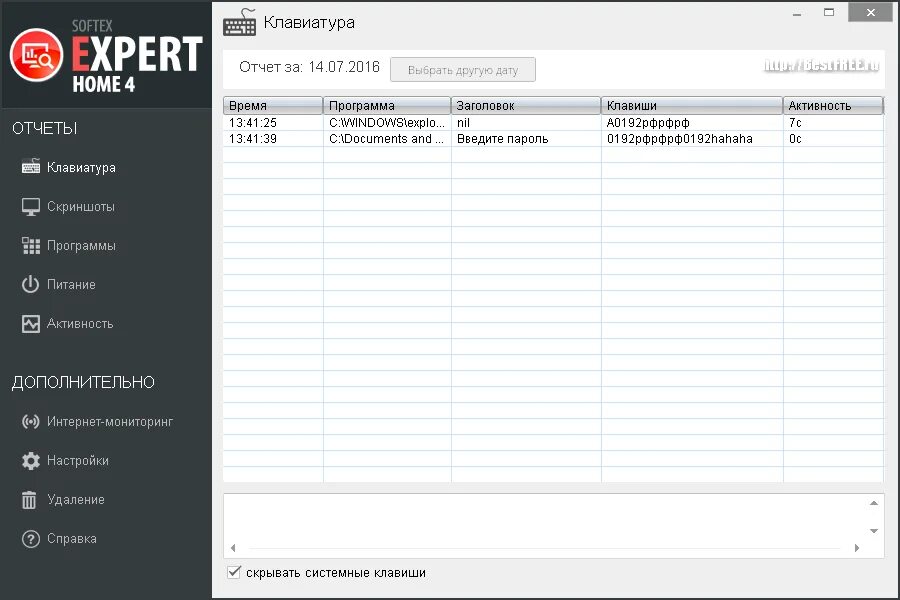The height and width of the screenshot is (600, 900).
Task: Click the power icon beside Питание
Action: (30, 284)
